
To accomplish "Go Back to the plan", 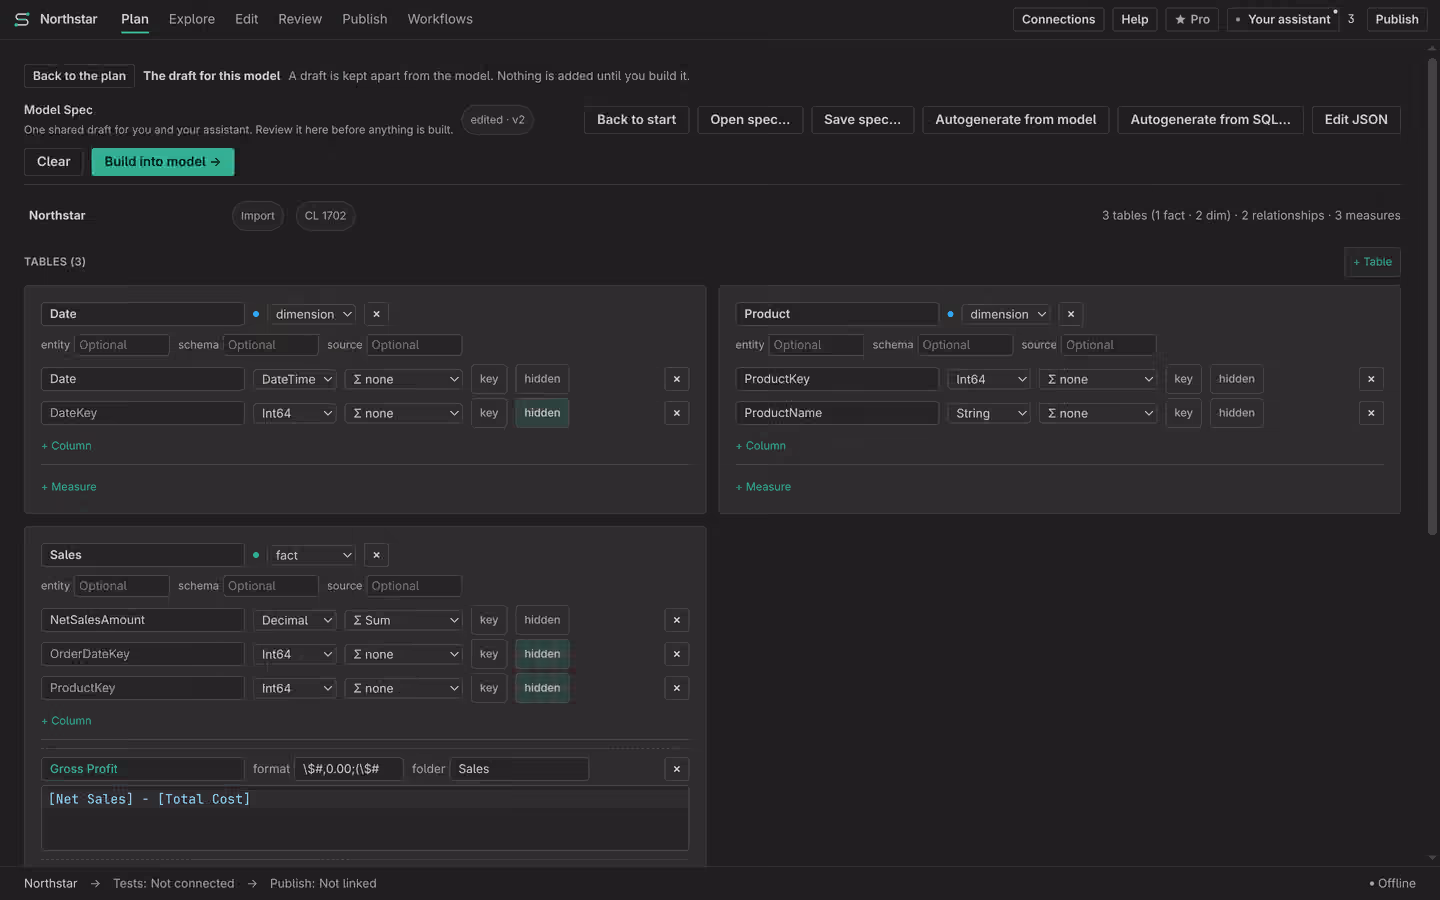I will (x=79, y=76).
